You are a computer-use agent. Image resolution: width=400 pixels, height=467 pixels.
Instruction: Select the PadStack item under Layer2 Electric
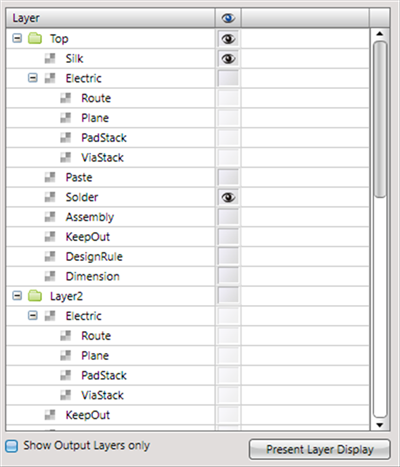(104, 375)
